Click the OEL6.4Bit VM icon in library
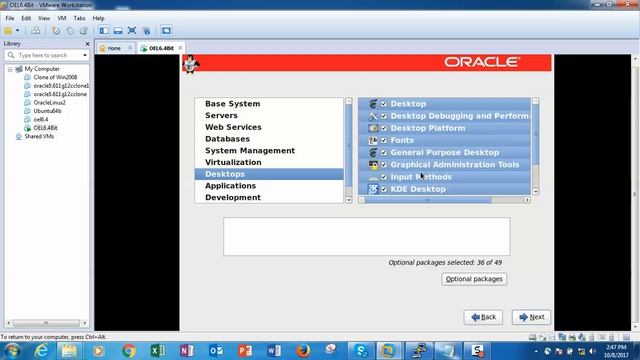The height and width of the screenshot is (360, 640). [27, 128]
